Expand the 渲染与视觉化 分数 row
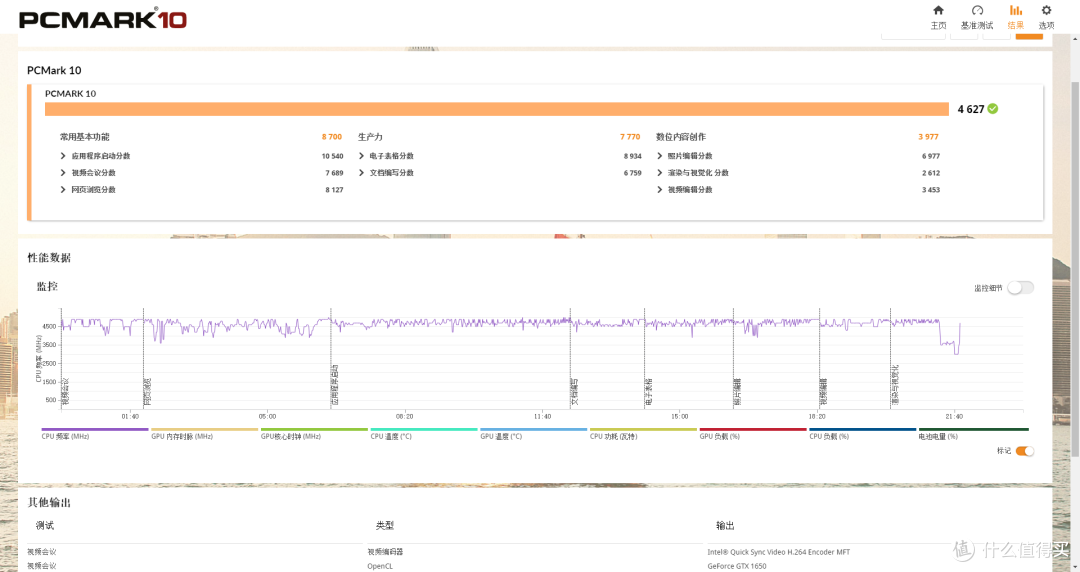1080x572 pixels. (692, 173)
